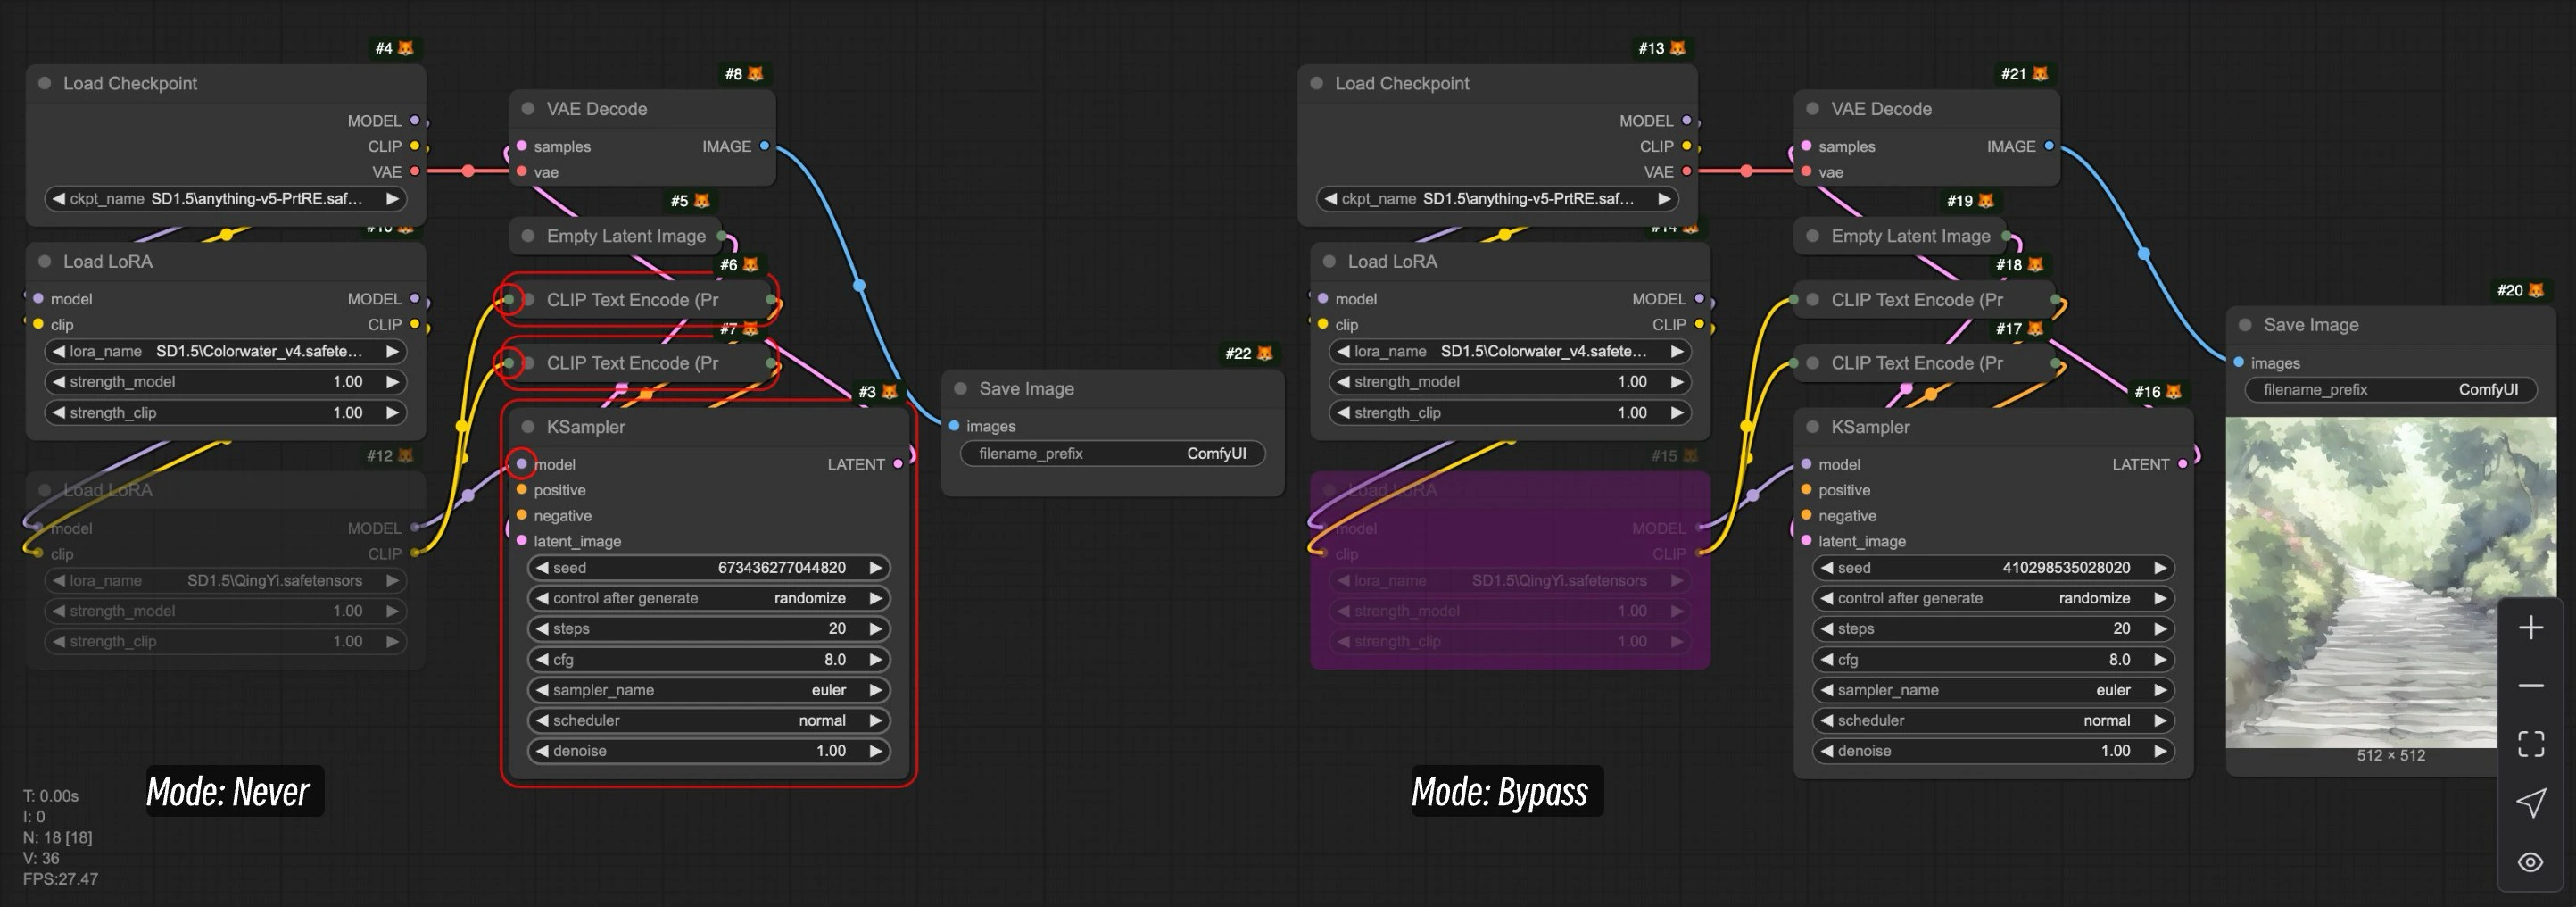Collapse the VAE Decode #21 node via its title dot
This screenshot has width=2576, height=907.
pyautogui.click(x=1811, y=108)
